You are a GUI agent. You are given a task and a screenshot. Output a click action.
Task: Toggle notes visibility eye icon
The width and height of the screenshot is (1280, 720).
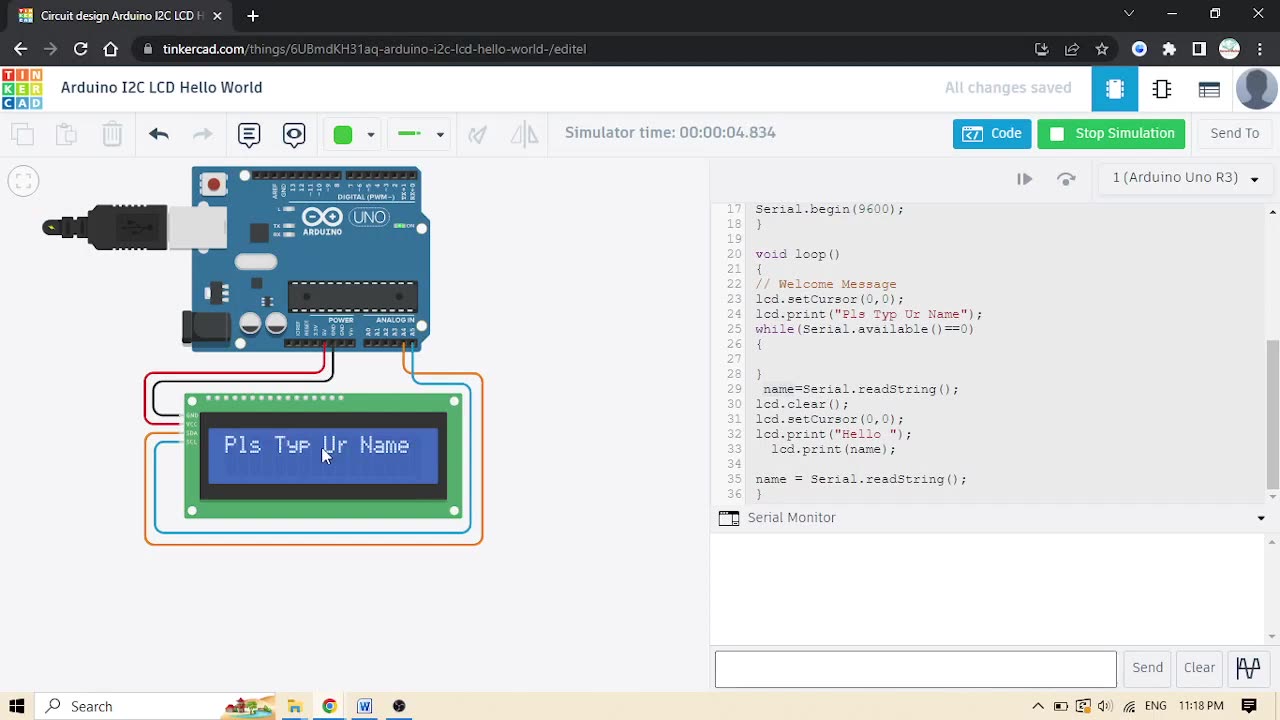point(294,134)
